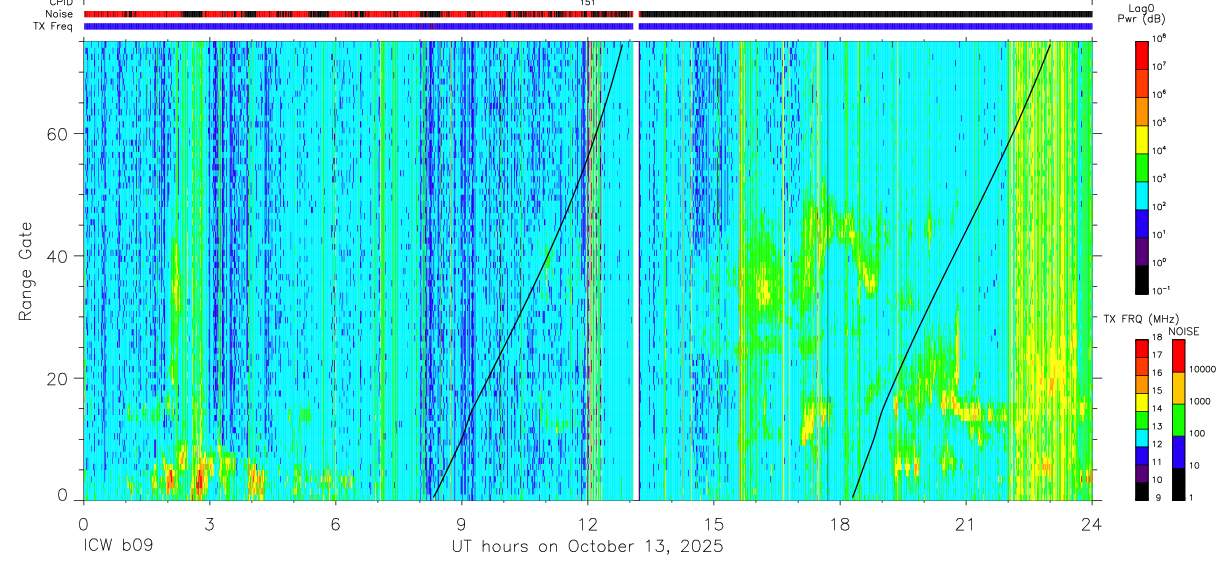Click the 100 tick on the NOISE colorbar

tap(1198, 435)
